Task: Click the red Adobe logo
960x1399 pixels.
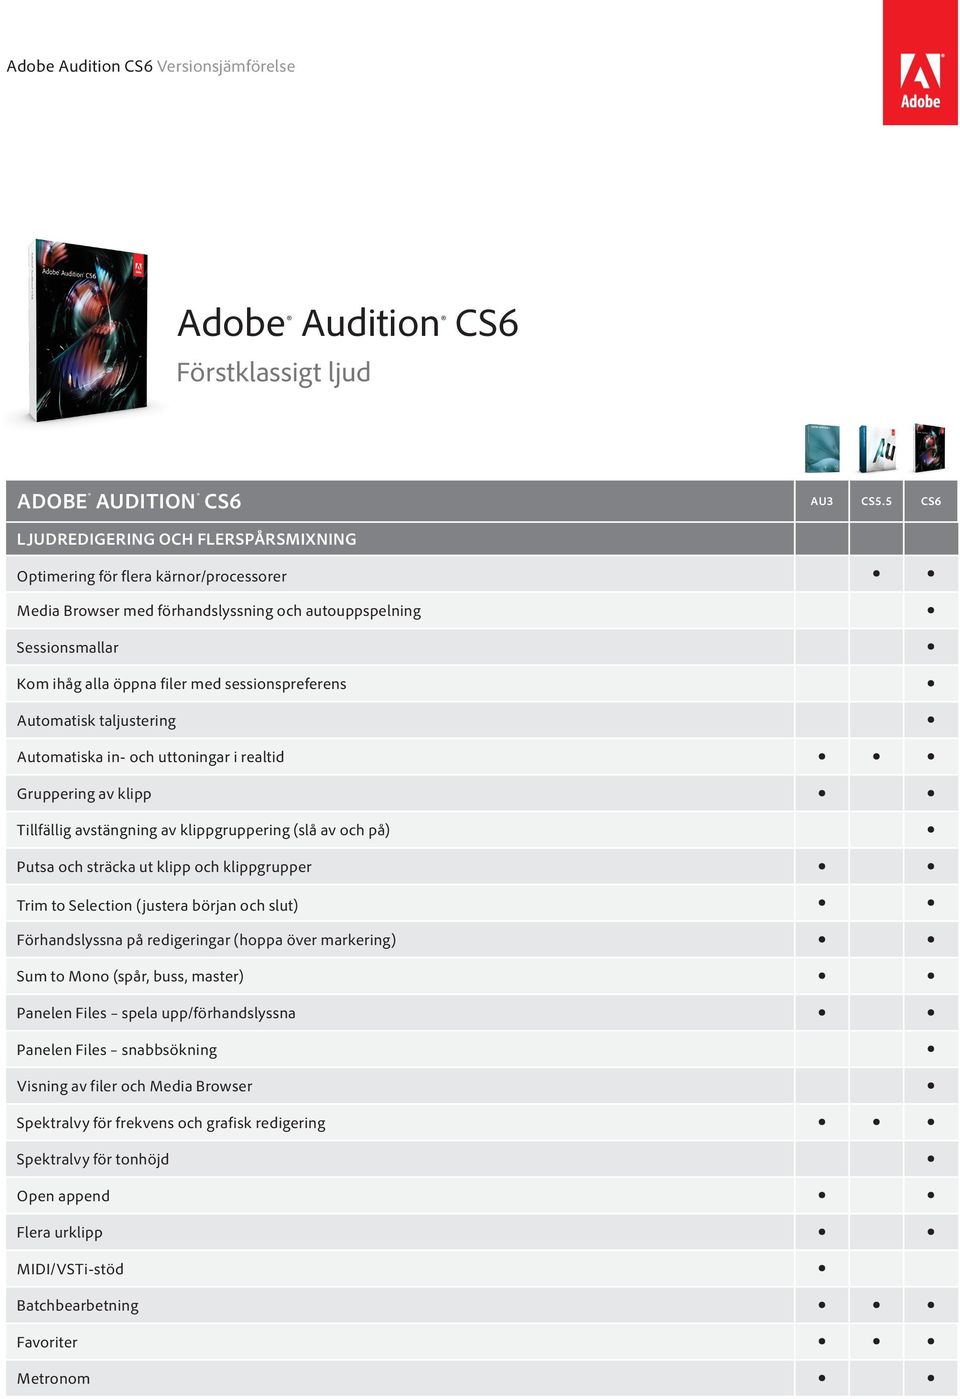Action: pyautogui.click(x=920, y=62)
